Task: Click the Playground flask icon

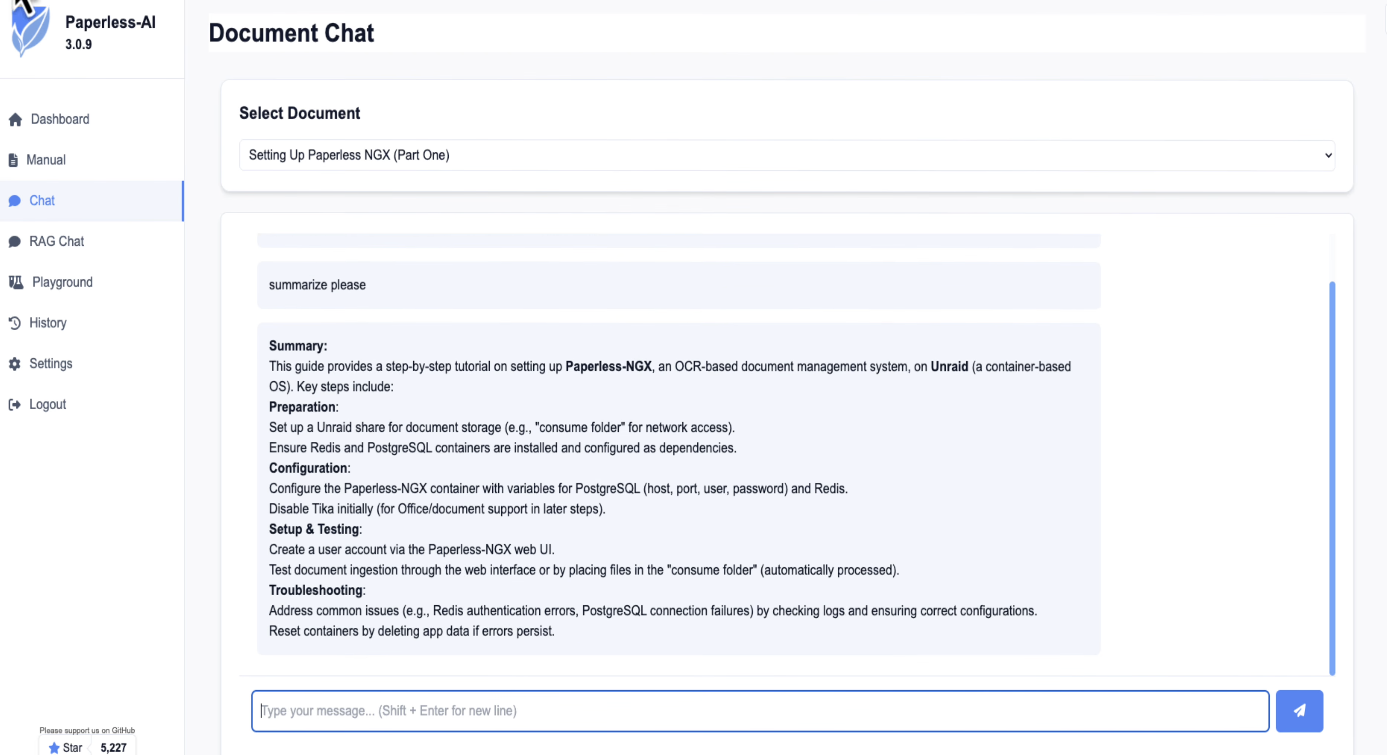Action: (x=16, y=283)
